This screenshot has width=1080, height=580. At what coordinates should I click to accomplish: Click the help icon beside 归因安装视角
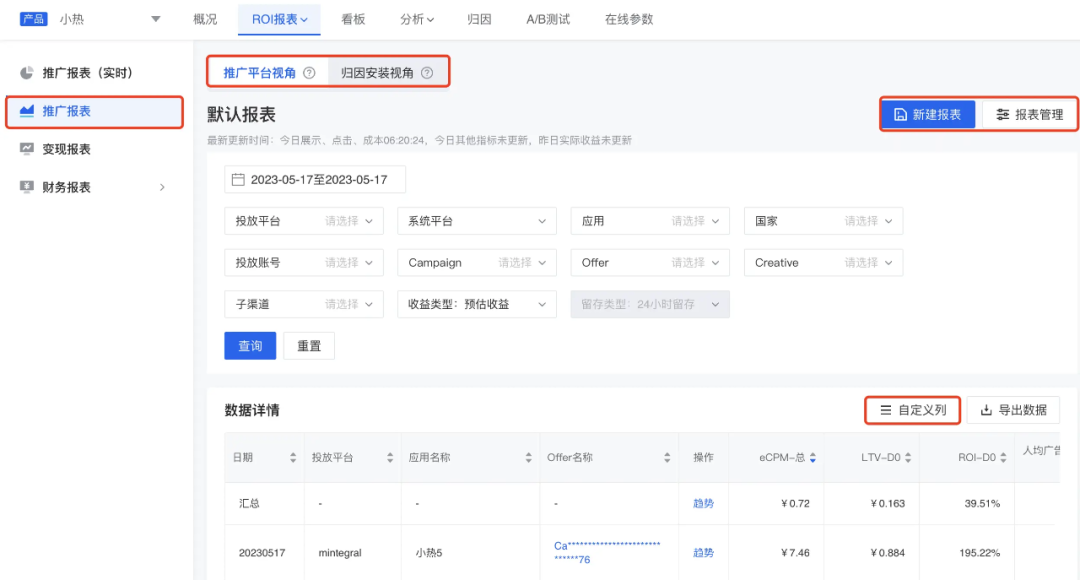[x=426, y=71]
